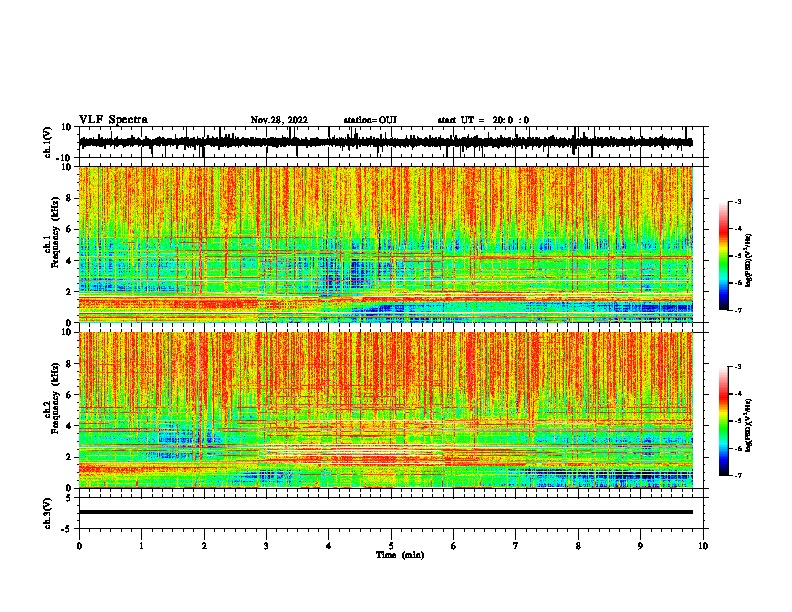Image resolution: width=792 pixels, height=612 pixels.
Task: Click the 'Time (min)' axis title
Action: pyautogui.click(x=400, y=555)
